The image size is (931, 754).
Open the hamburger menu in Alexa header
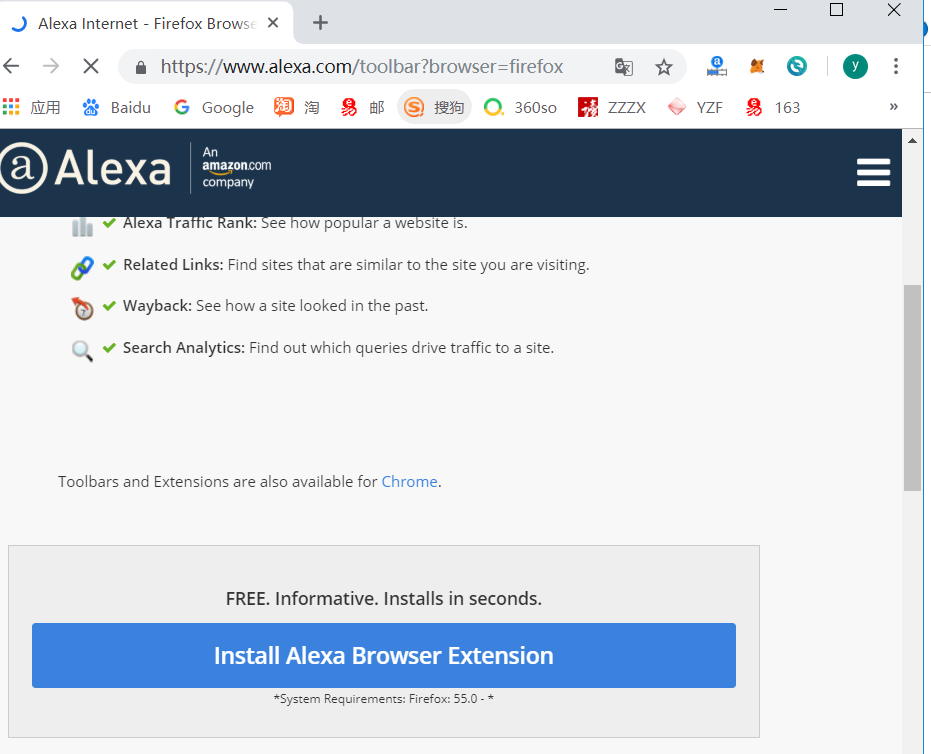[x=873, y=172]
